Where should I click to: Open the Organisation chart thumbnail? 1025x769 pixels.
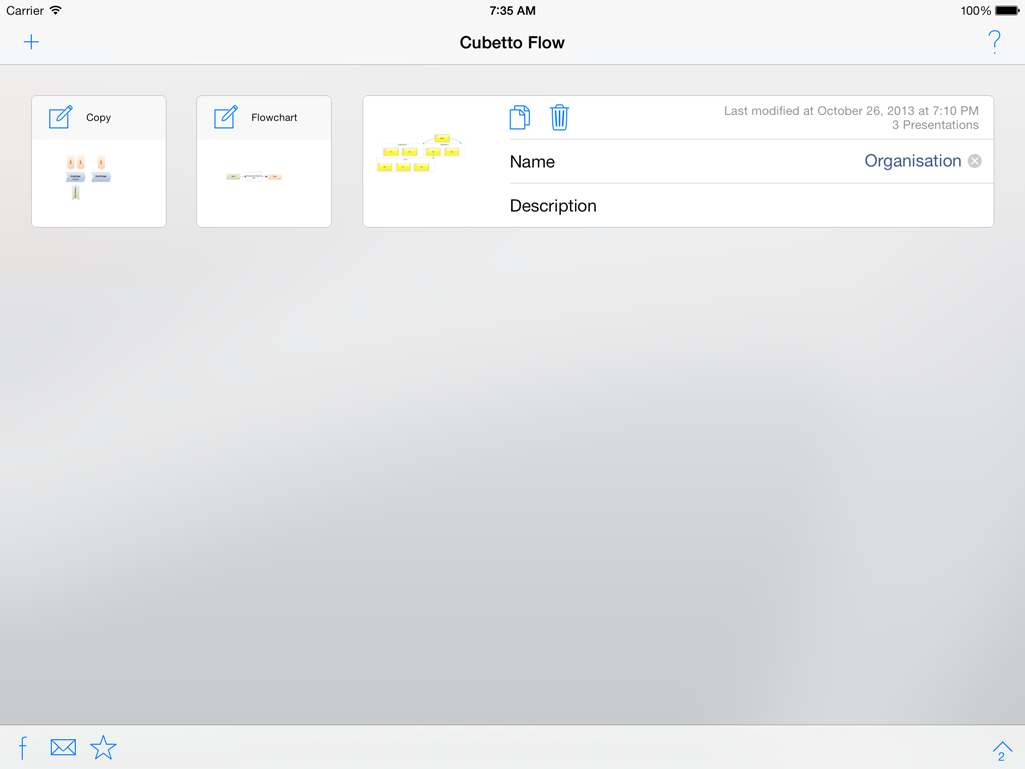[420, 153]
